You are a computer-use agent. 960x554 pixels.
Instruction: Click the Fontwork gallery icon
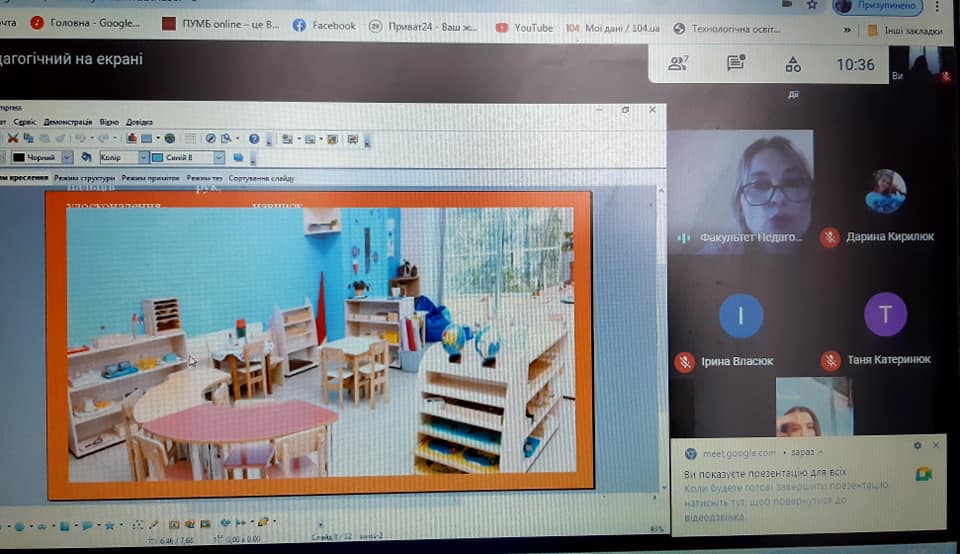174,525
